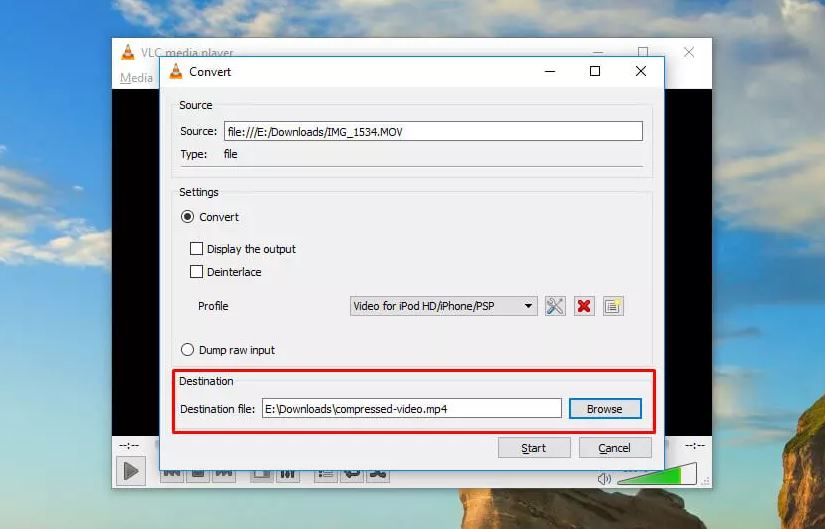The height and width of the screenshot is (529, 825).
Task: Delete selected profile with red X icon
Action: [x=583, y=306]
